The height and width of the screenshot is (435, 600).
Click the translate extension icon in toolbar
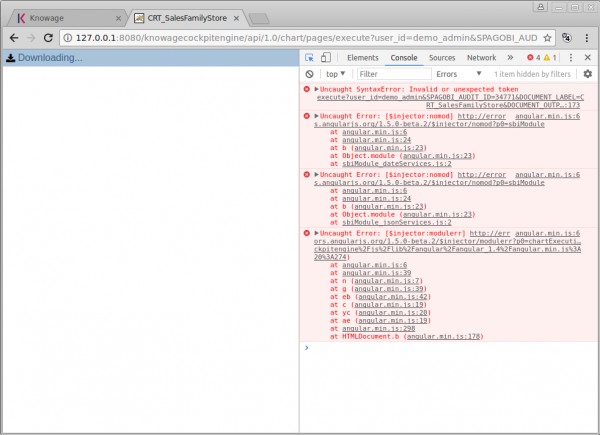(567, 38)
